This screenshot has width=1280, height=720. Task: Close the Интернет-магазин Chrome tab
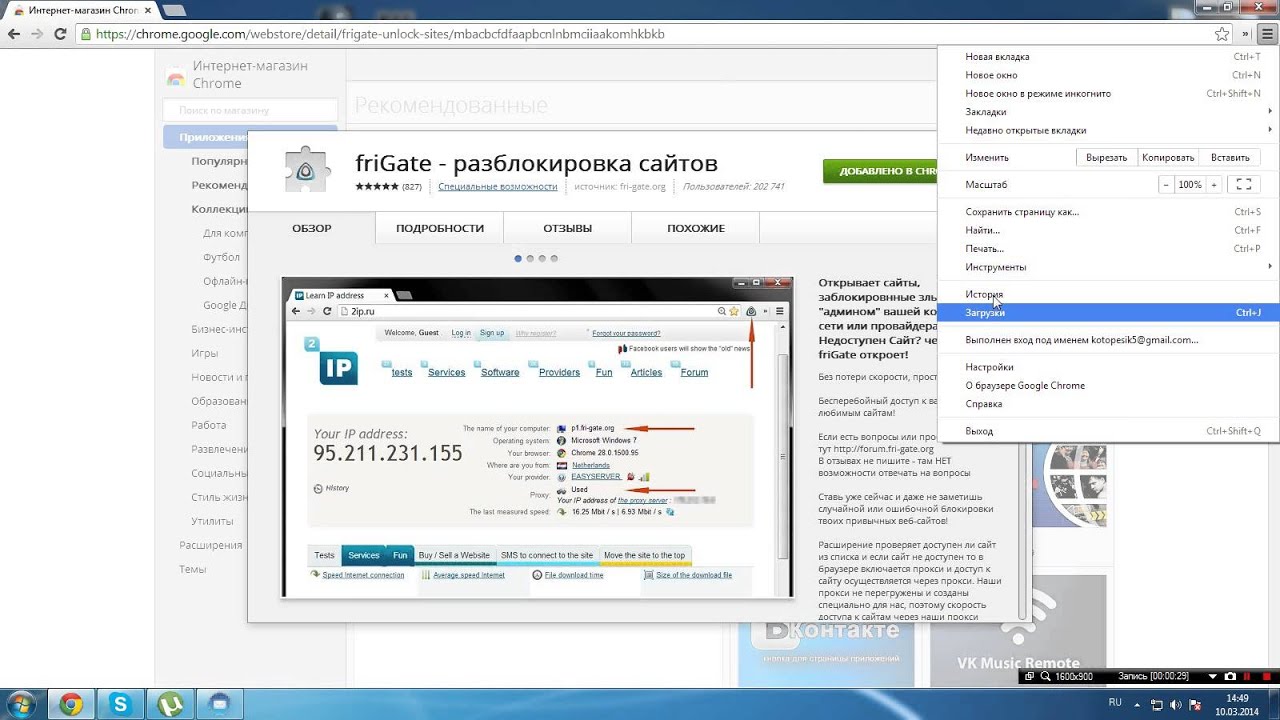148,10
